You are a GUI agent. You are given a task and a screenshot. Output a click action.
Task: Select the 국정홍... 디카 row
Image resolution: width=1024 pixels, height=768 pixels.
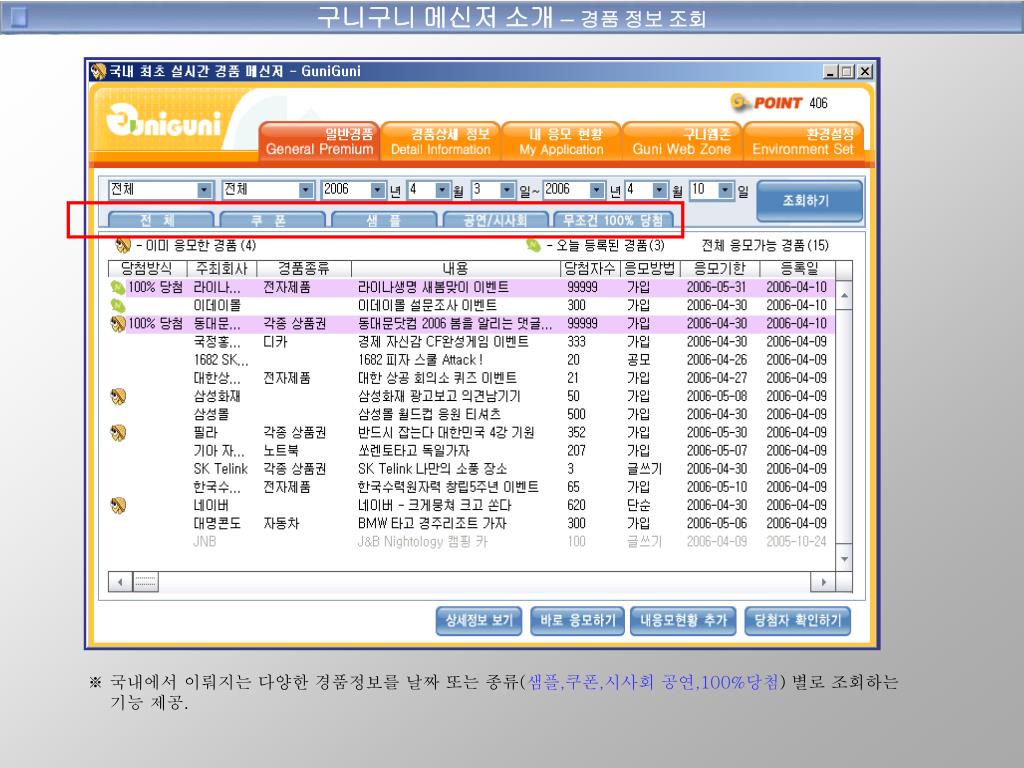472,342
